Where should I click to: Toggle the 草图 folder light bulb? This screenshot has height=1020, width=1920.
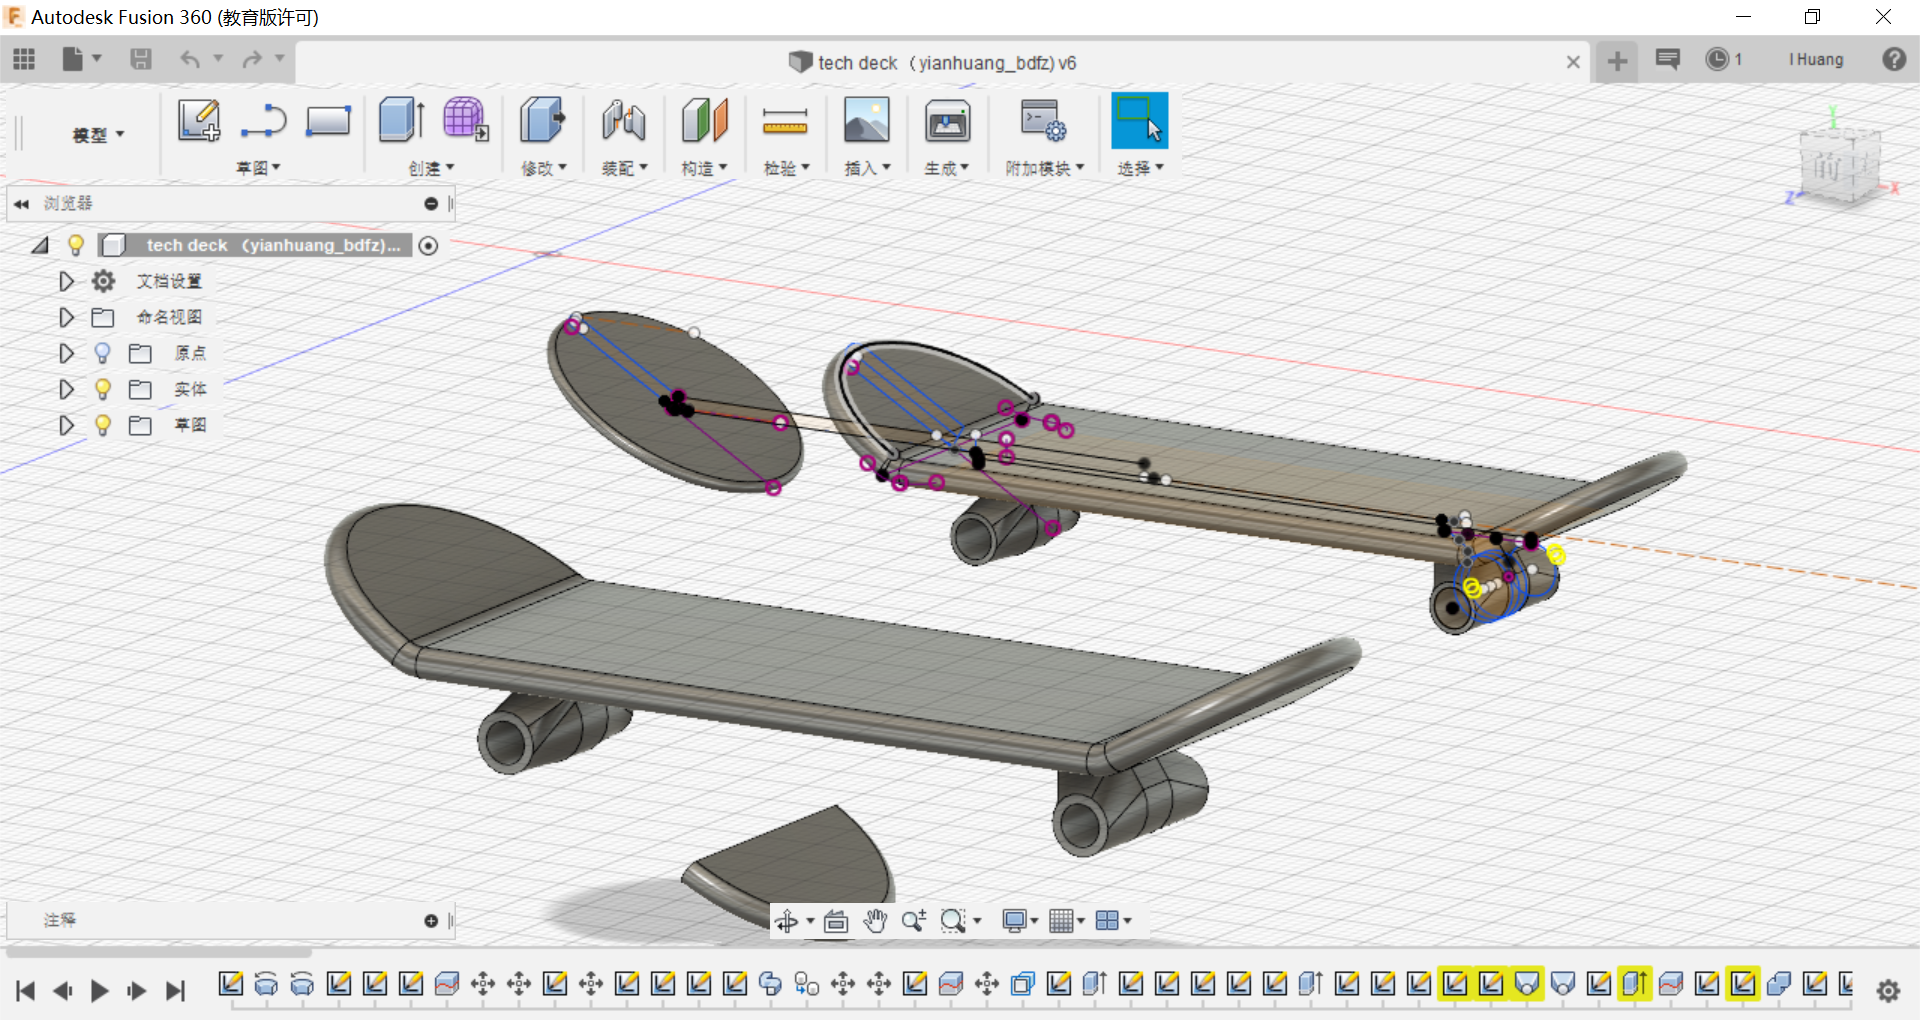tap(102, 424)
